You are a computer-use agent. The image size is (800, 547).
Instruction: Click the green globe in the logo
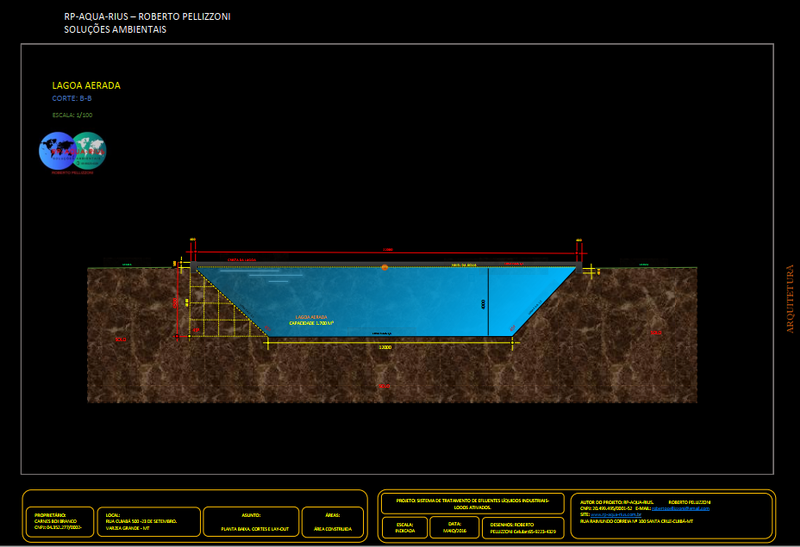[90, 150]
